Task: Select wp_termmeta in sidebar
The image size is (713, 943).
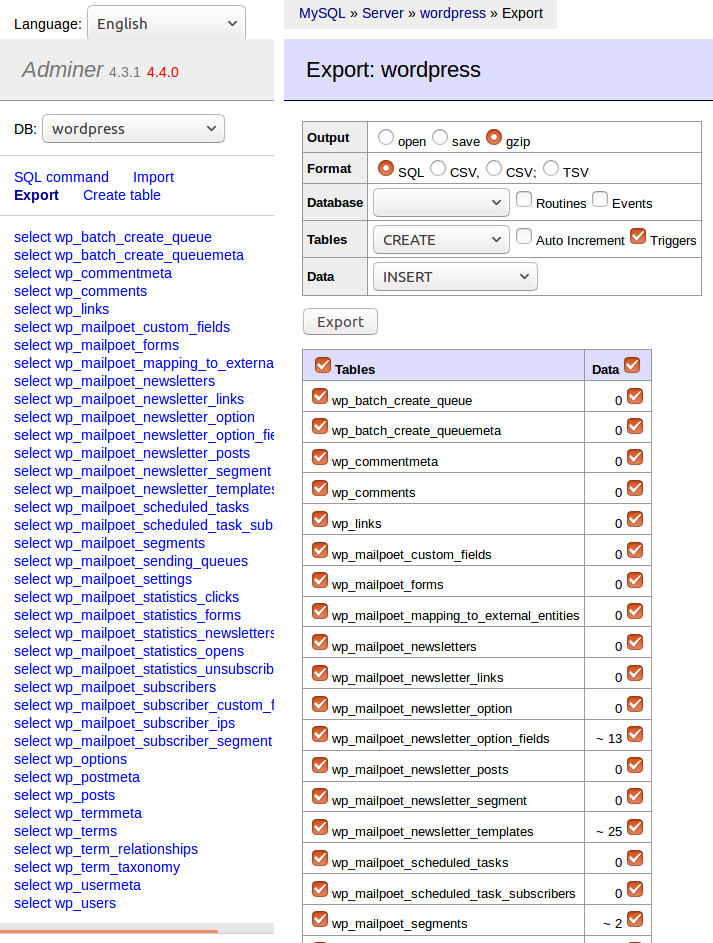Action: [x=78, y=813]
